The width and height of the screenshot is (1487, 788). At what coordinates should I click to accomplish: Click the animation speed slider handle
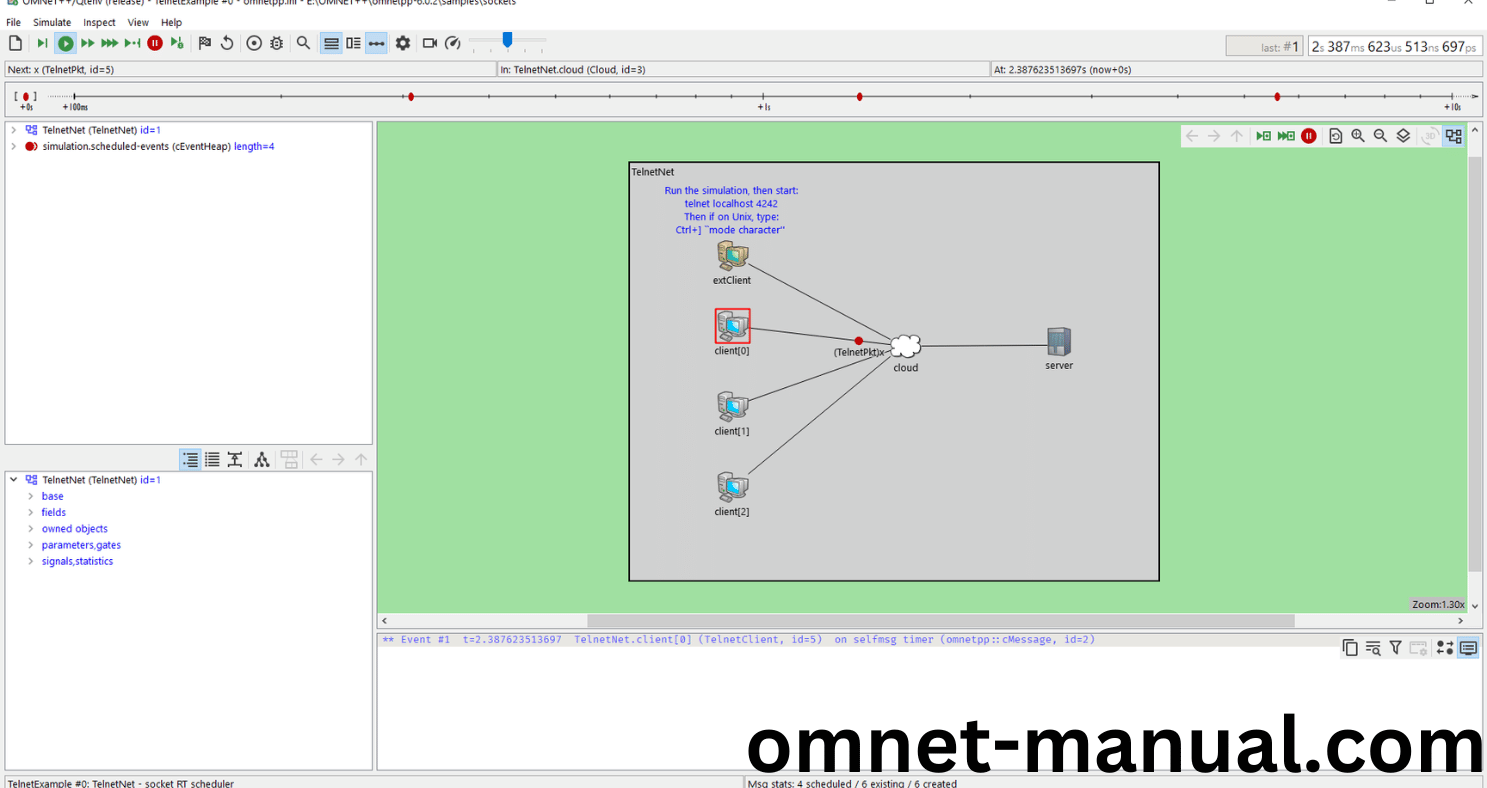507,40
